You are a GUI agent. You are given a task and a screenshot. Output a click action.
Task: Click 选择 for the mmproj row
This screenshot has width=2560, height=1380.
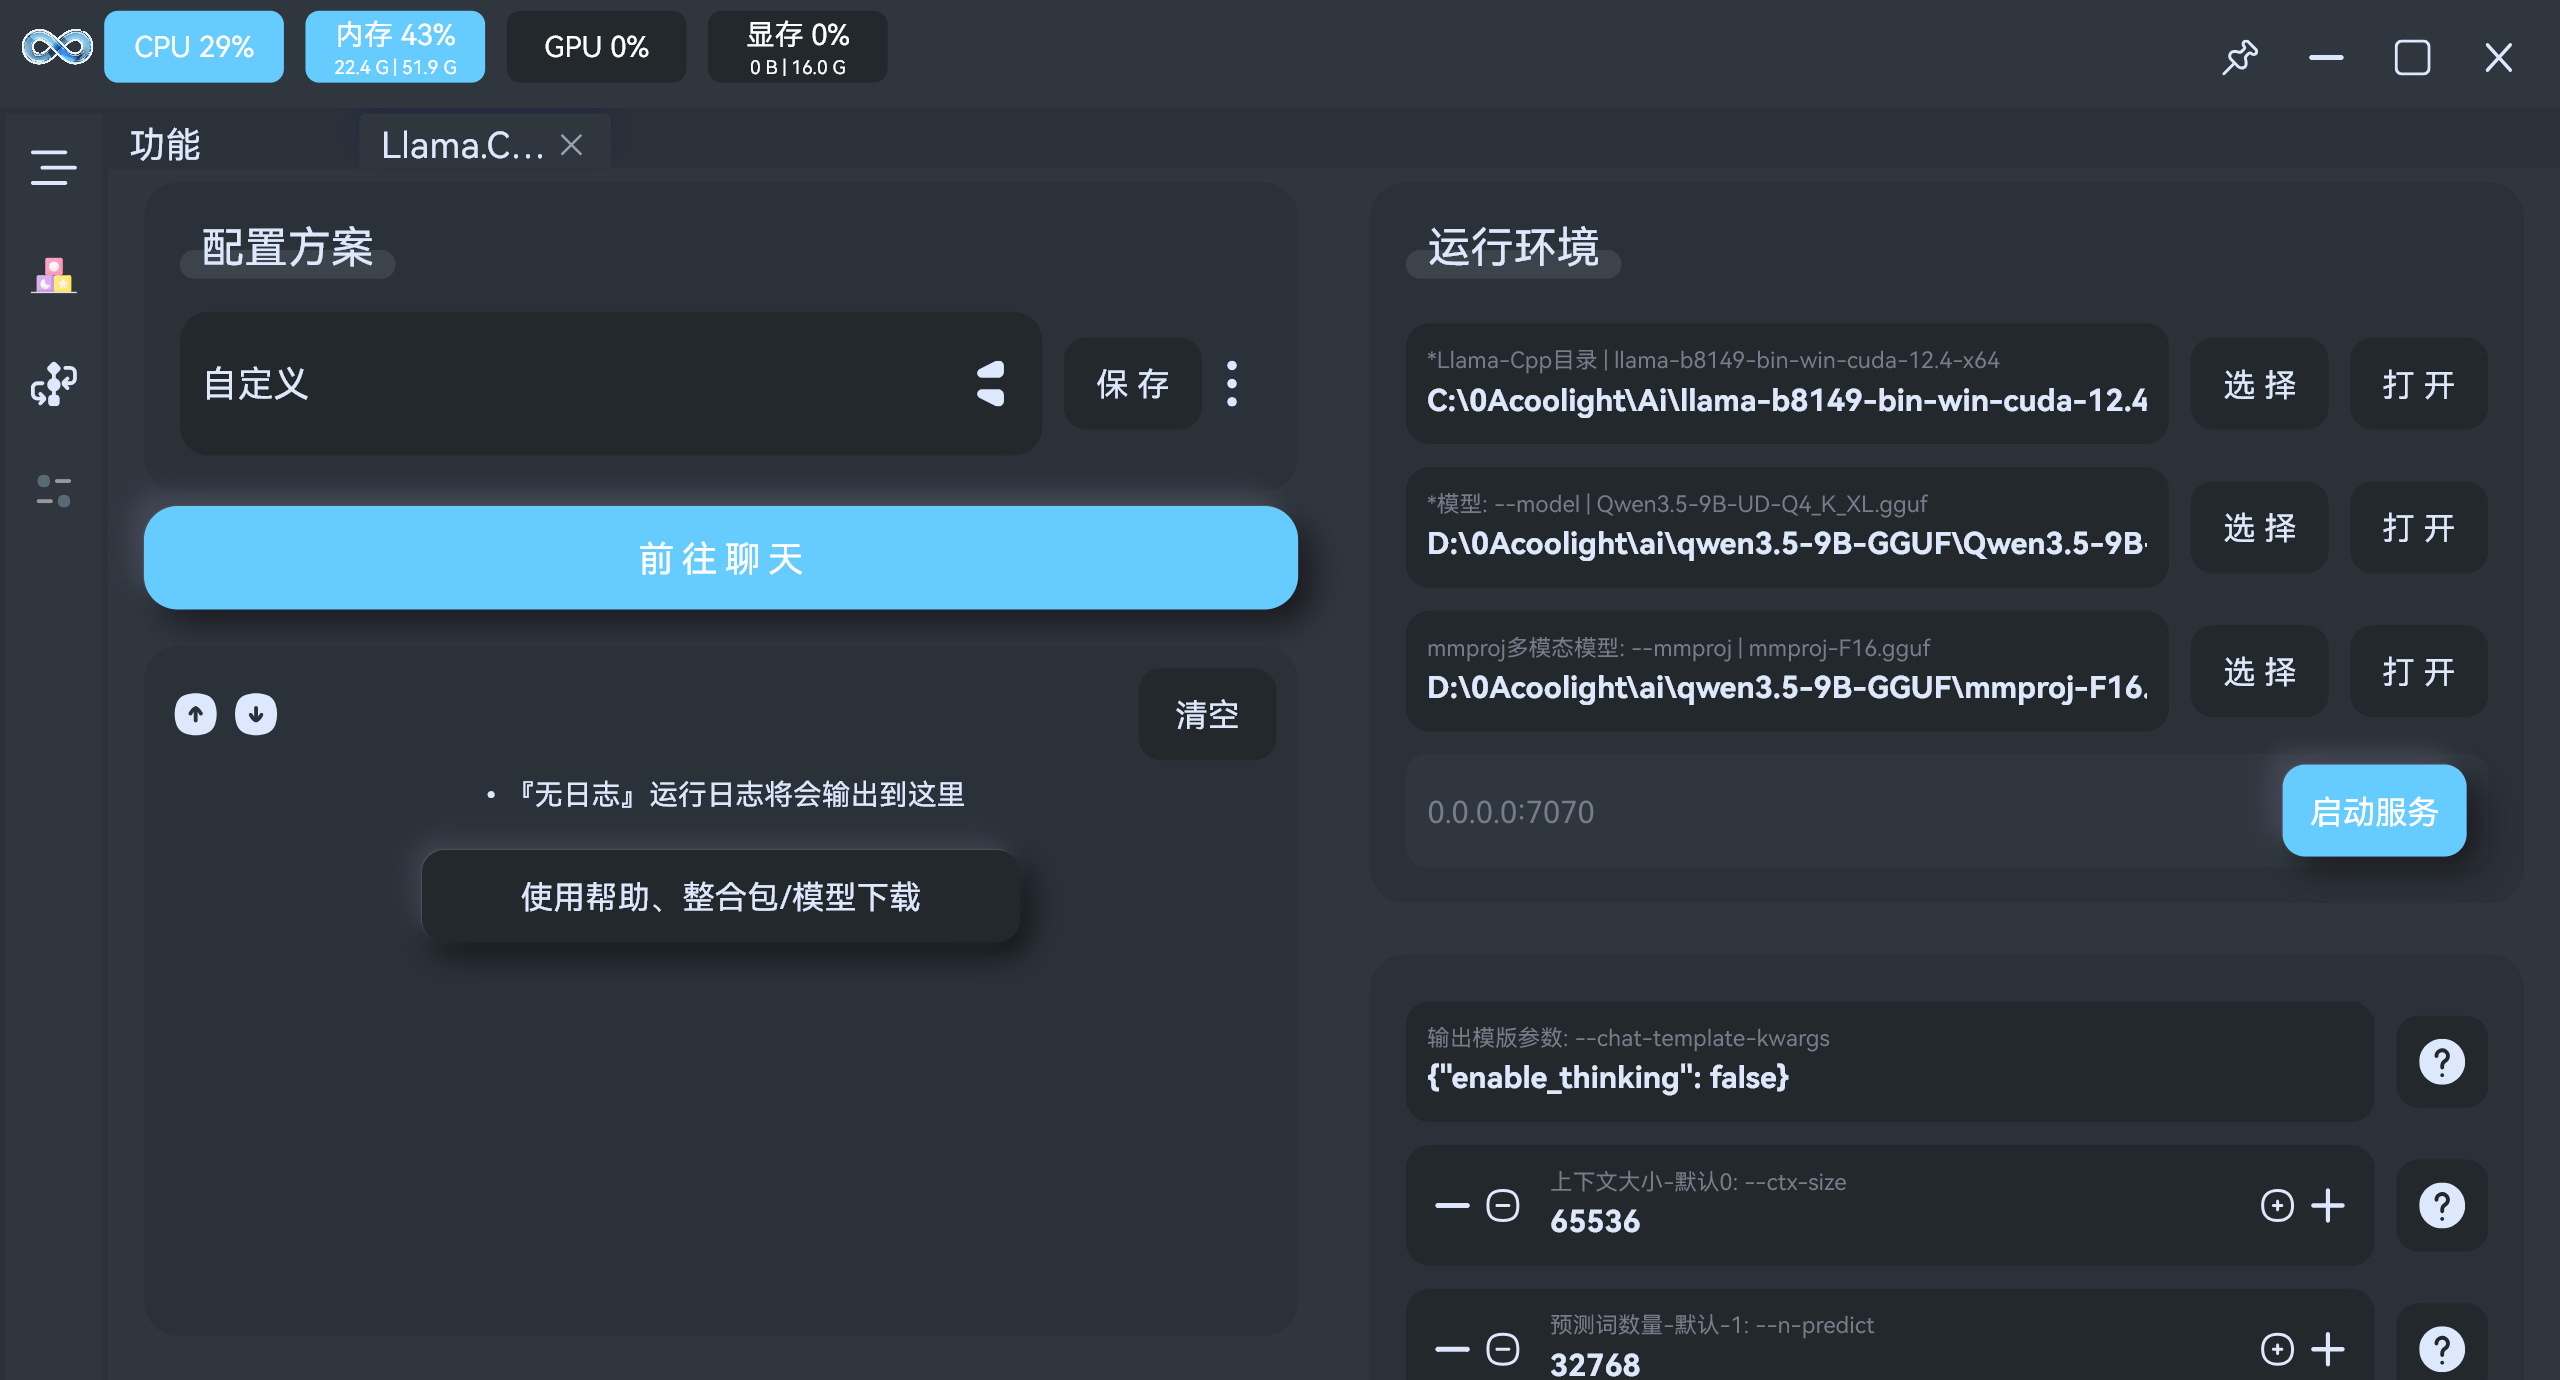(2259, 671)
